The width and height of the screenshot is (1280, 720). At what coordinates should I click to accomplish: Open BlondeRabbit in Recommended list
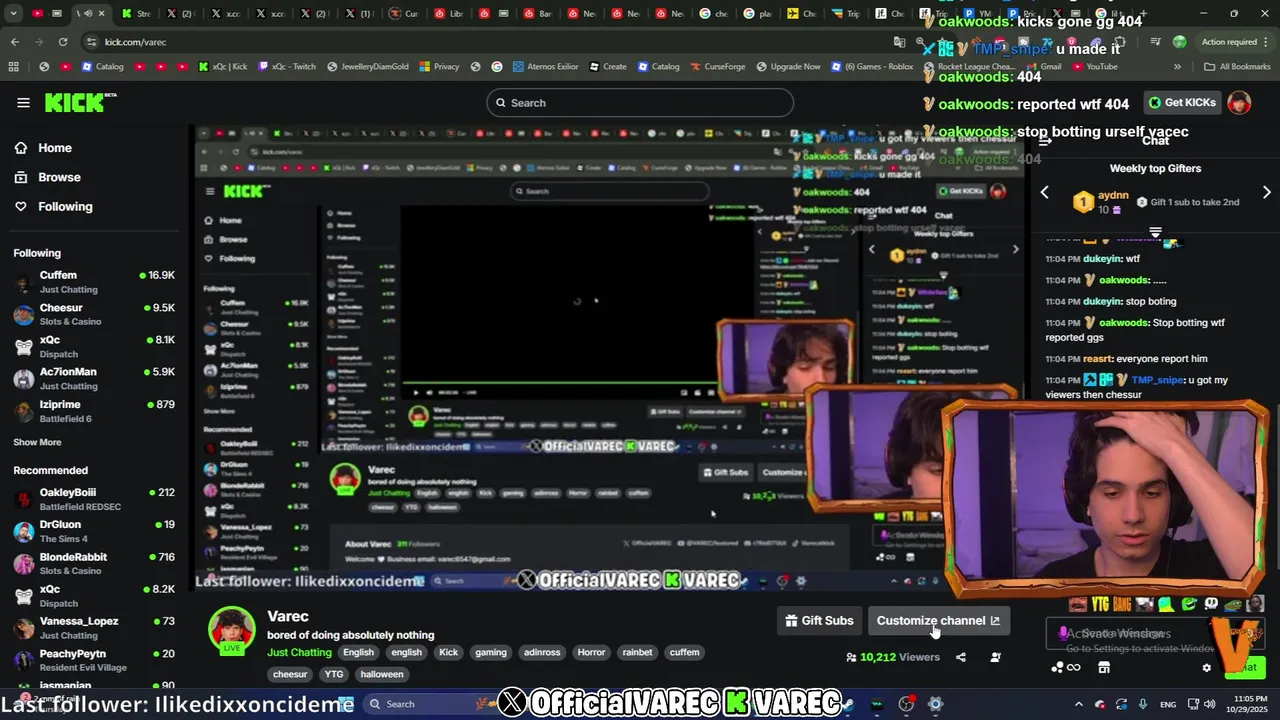coord(94,563)
